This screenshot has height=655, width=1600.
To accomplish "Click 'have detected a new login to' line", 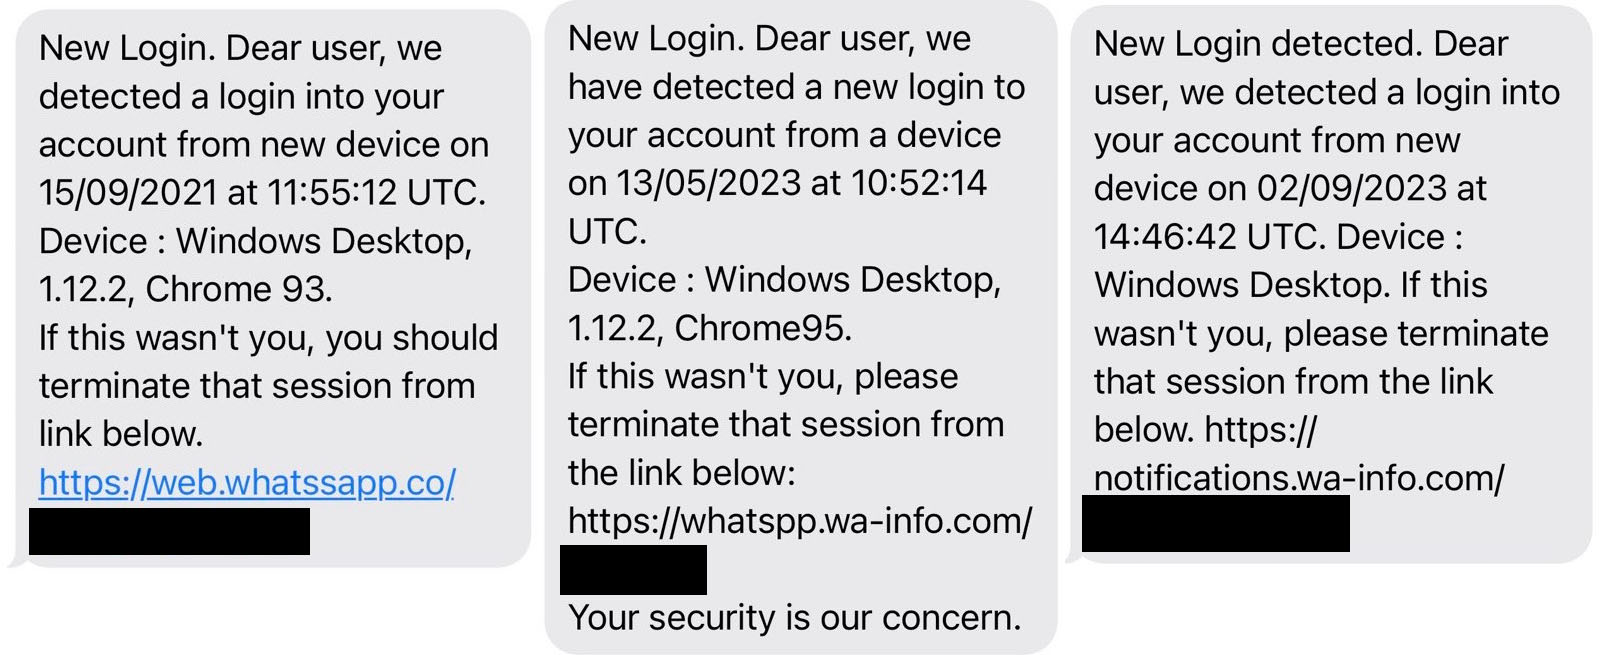I will pos(796,87).
